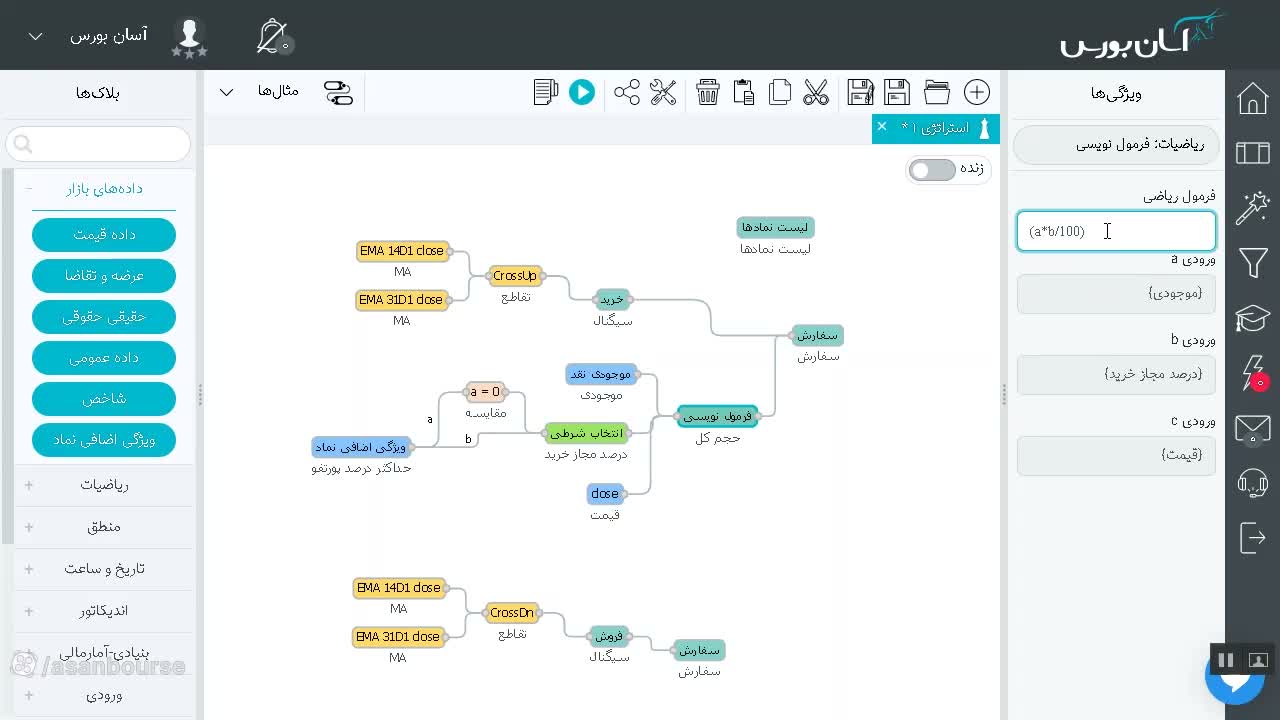This screenshot has width=1280, height=720.
Task: Create new strategy with plus circle icon
Action: [977, 93]
